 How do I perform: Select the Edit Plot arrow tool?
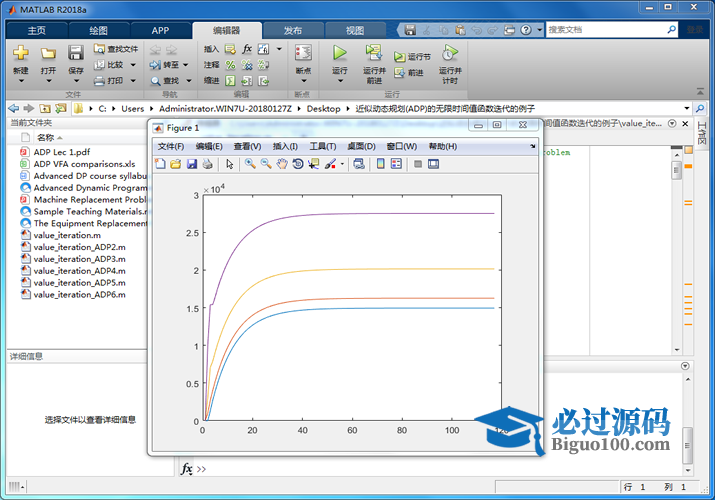[229, 164]
